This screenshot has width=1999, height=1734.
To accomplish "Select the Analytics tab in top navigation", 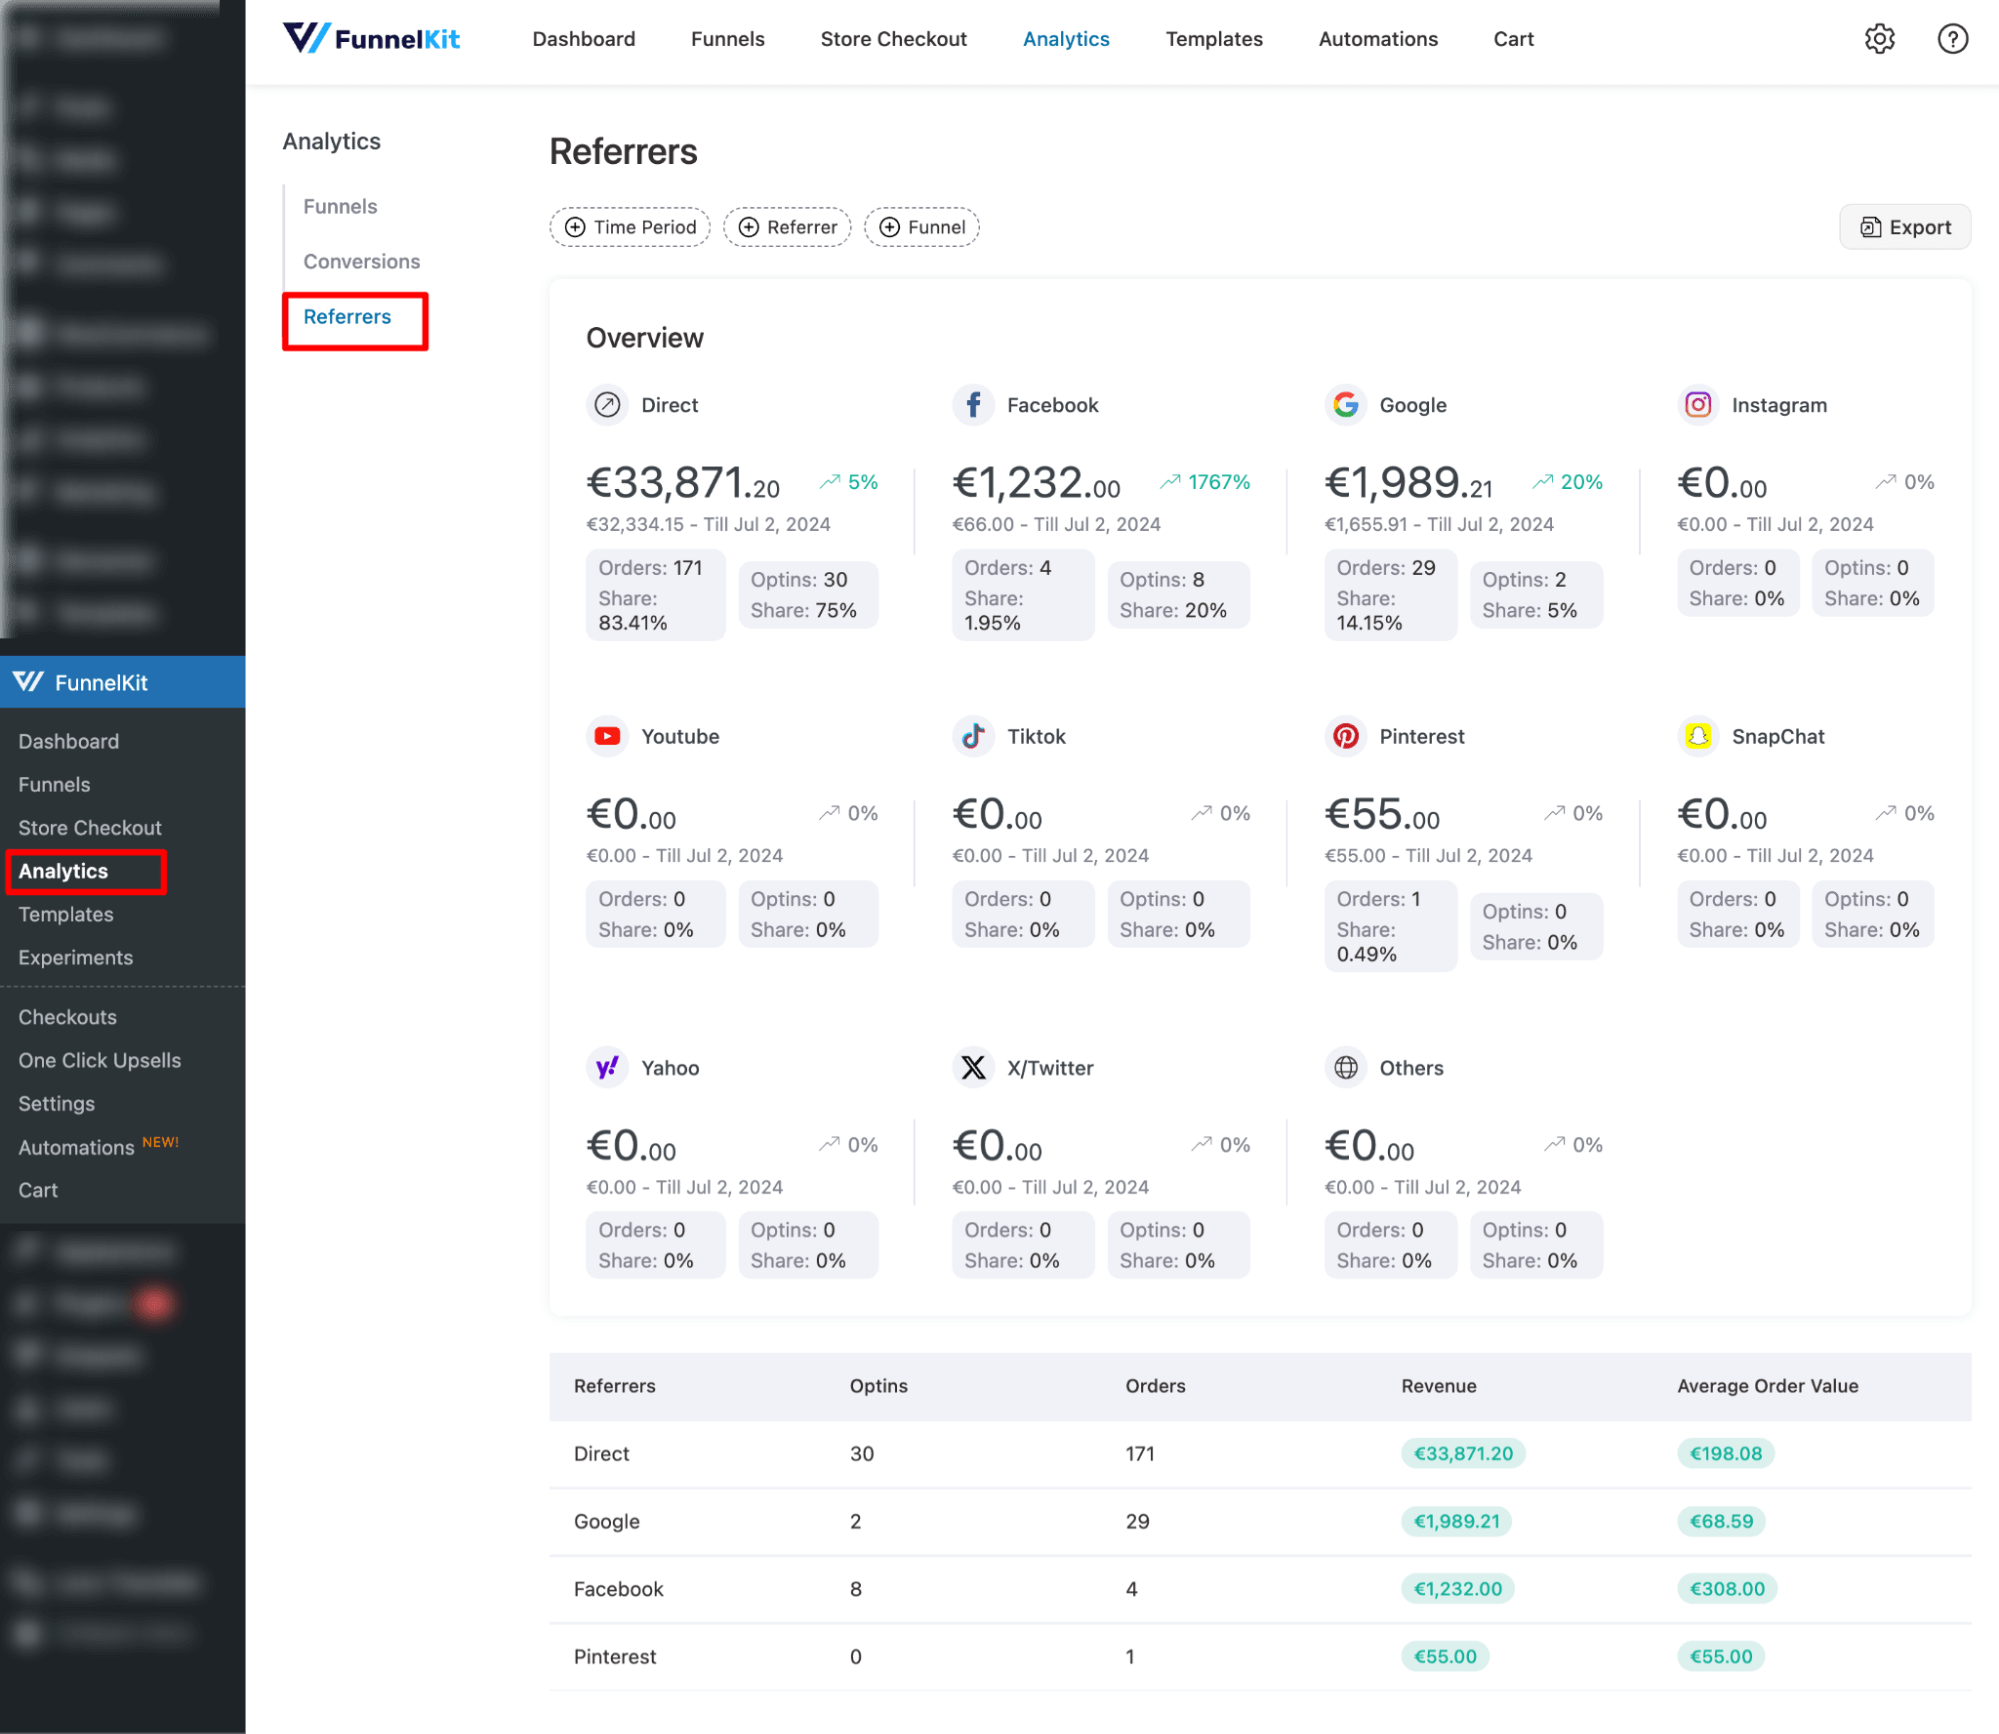I will pyautogui.click(x=1066, y=39).
